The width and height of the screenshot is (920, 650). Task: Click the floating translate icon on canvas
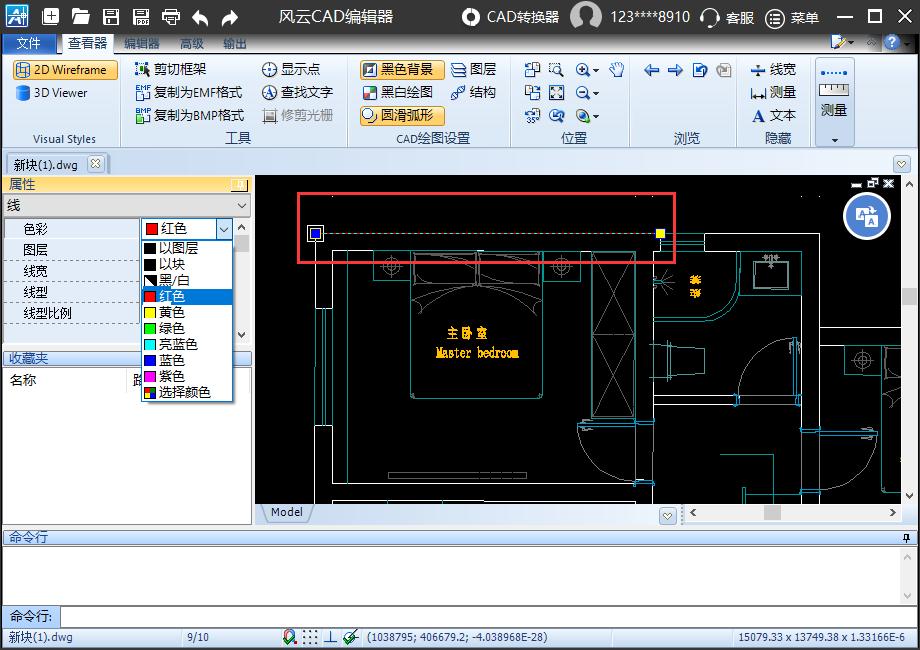(x=866, y=216)
